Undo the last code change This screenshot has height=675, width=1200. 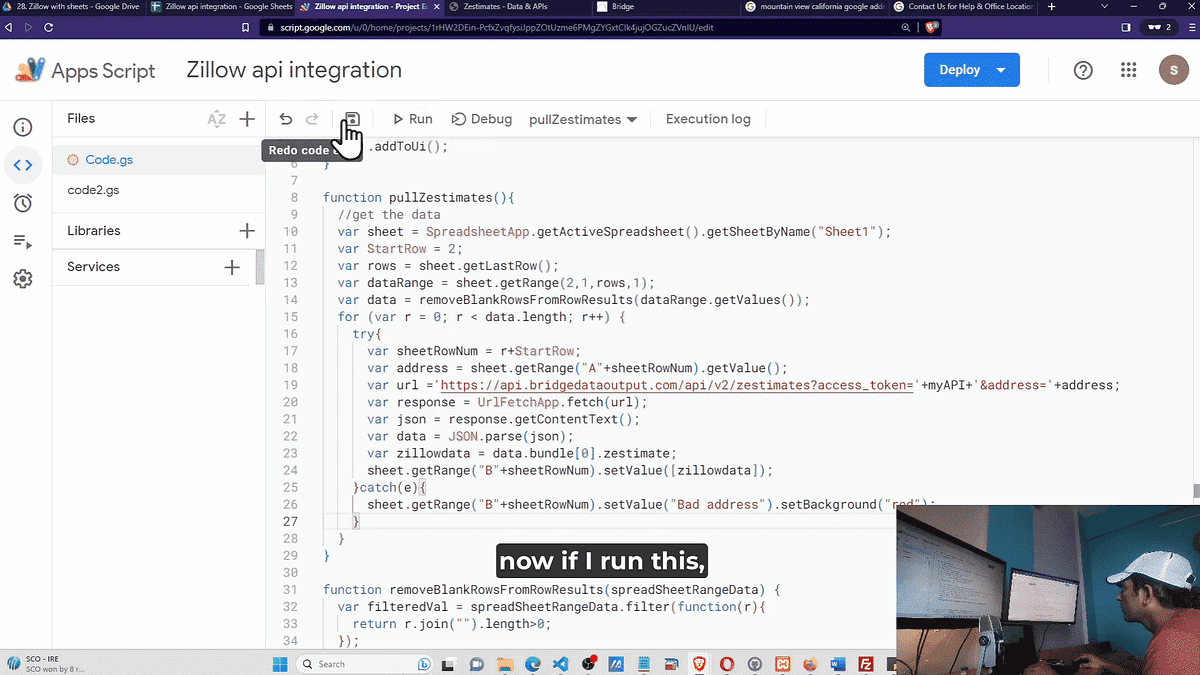point(286,119)
